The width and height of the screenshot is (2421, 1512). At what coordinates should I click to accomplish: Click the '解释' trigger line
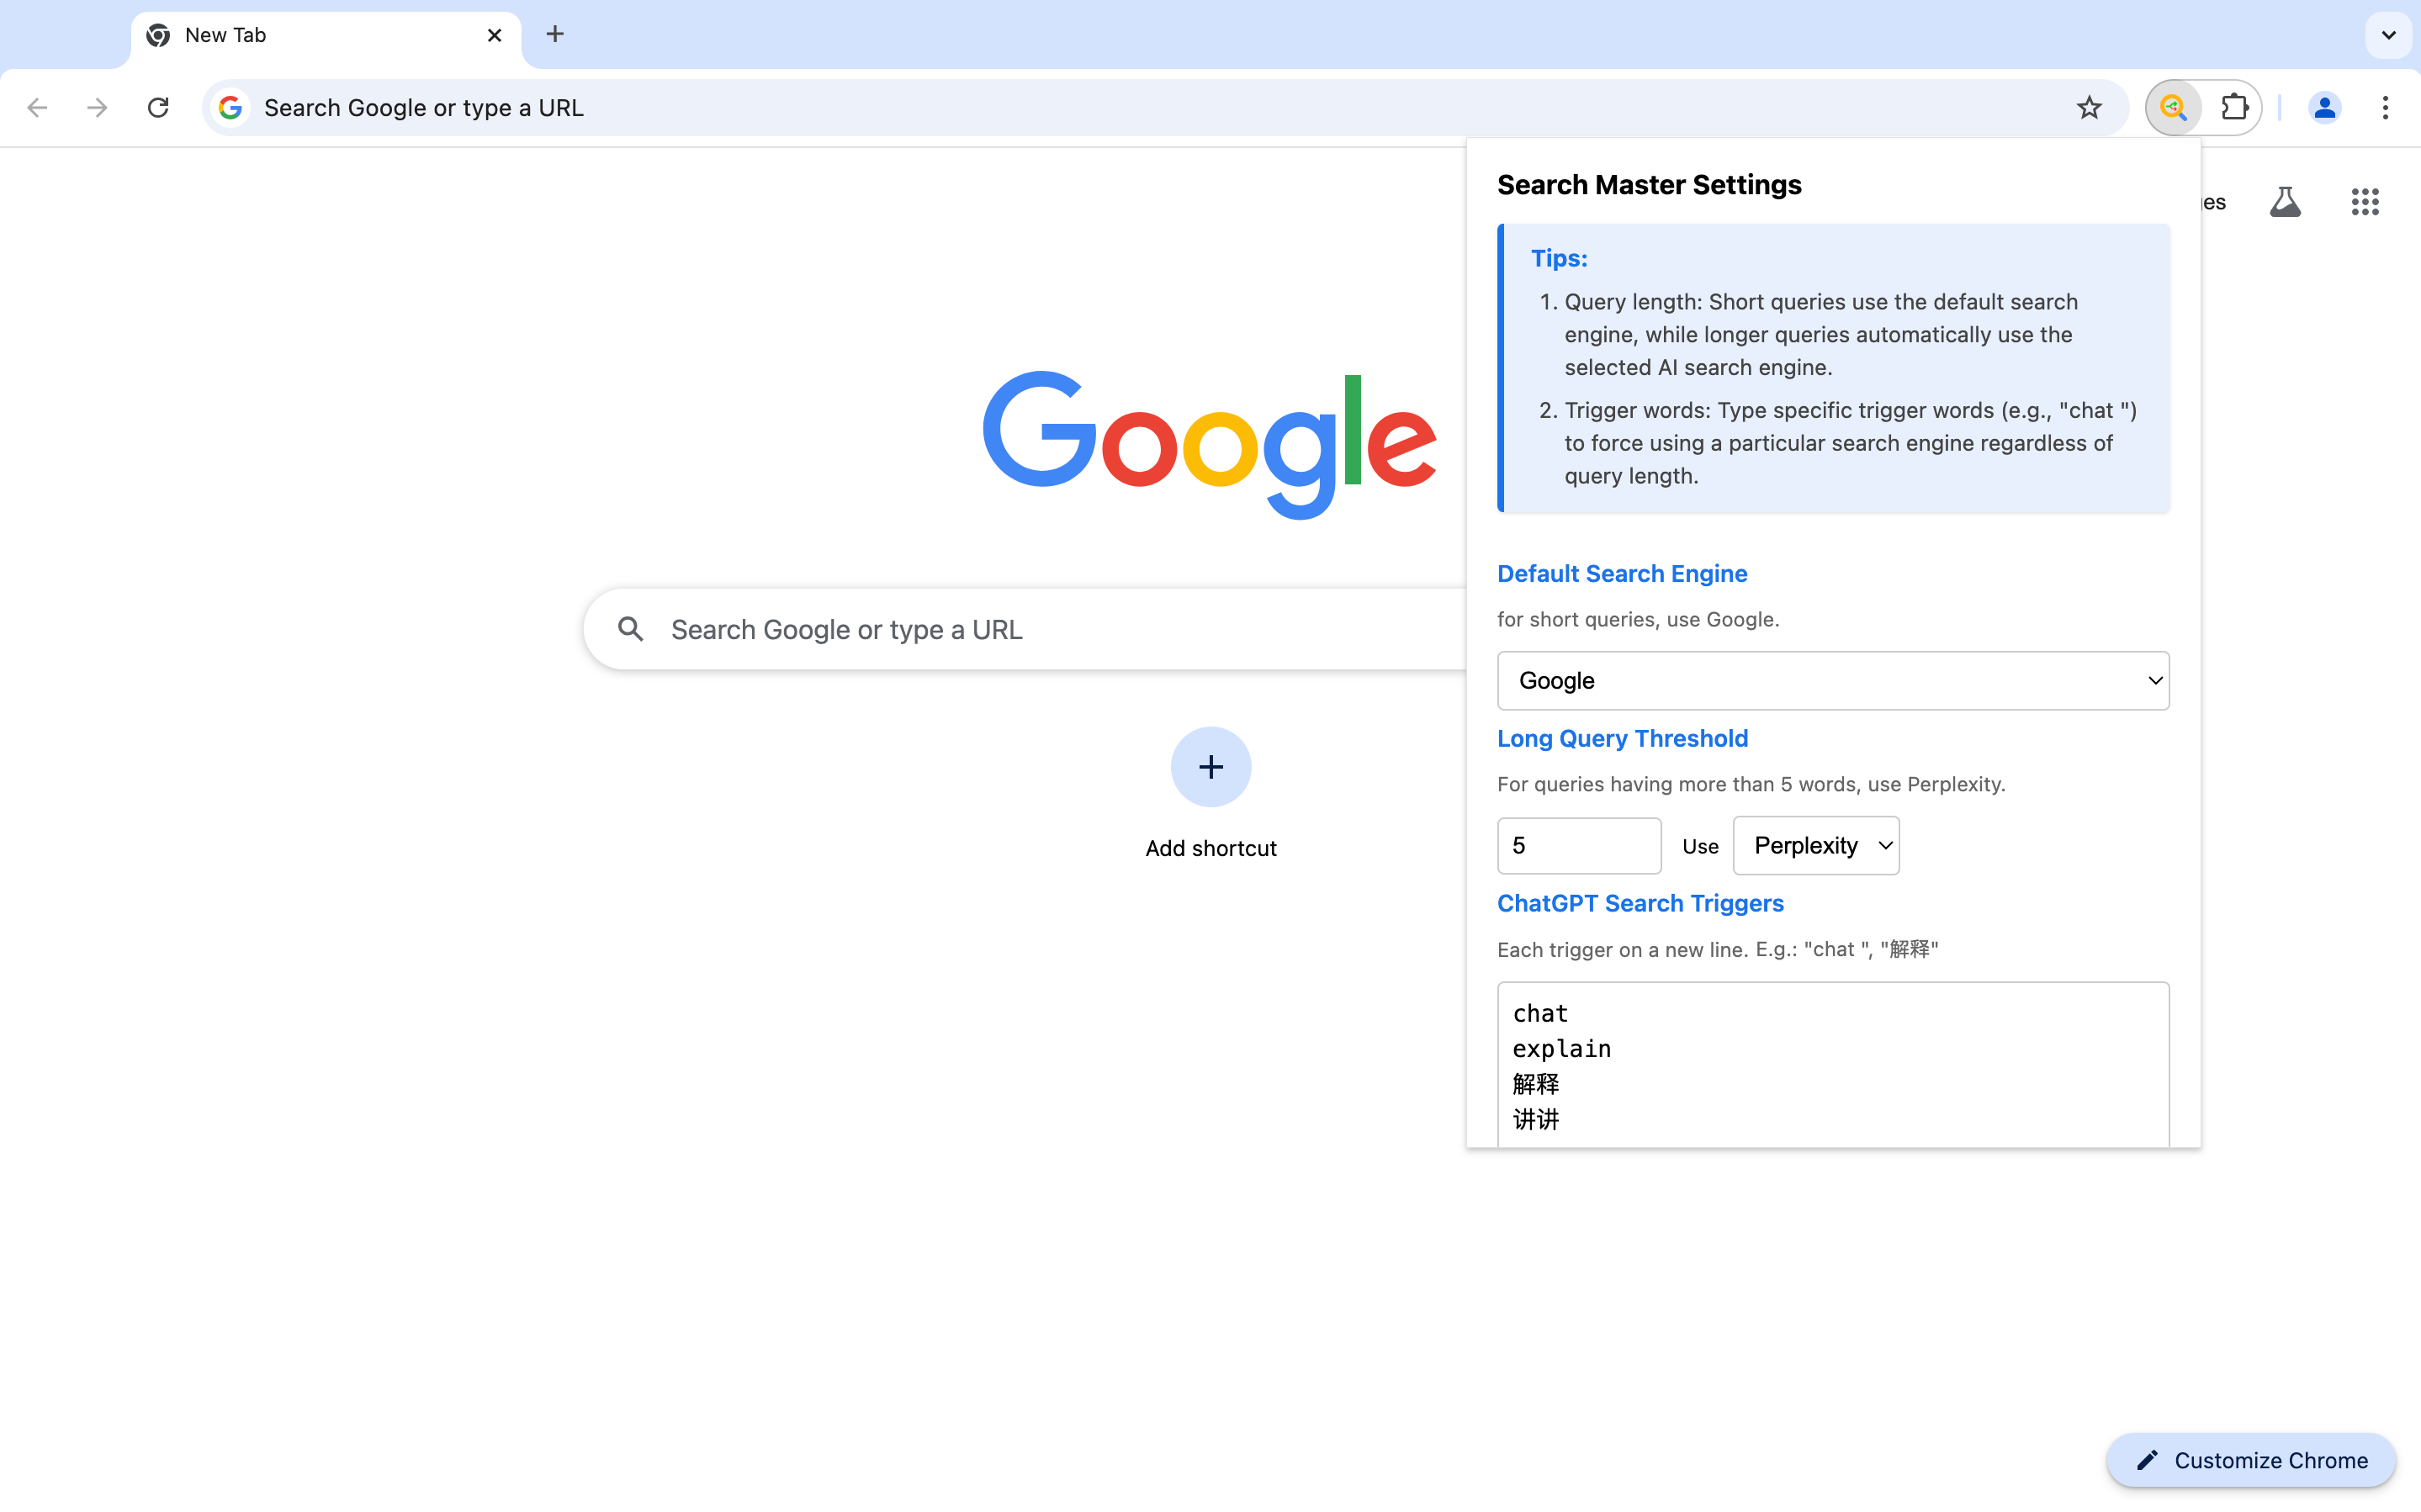click(1536, 1084)
